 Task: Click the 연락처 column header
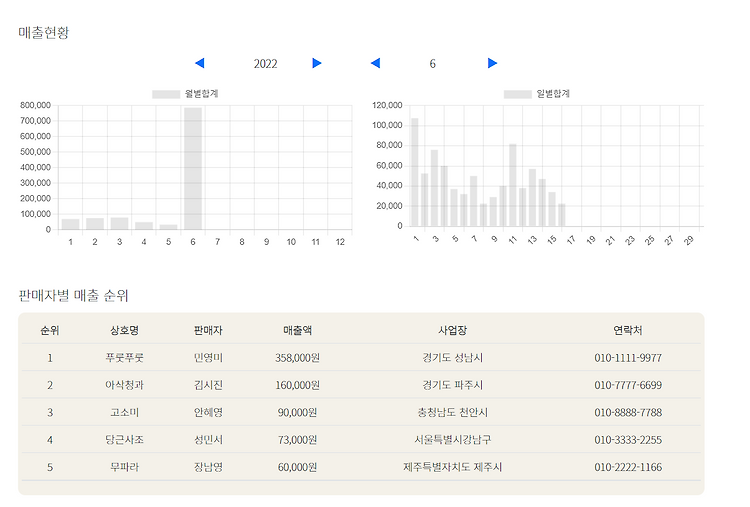628,330
